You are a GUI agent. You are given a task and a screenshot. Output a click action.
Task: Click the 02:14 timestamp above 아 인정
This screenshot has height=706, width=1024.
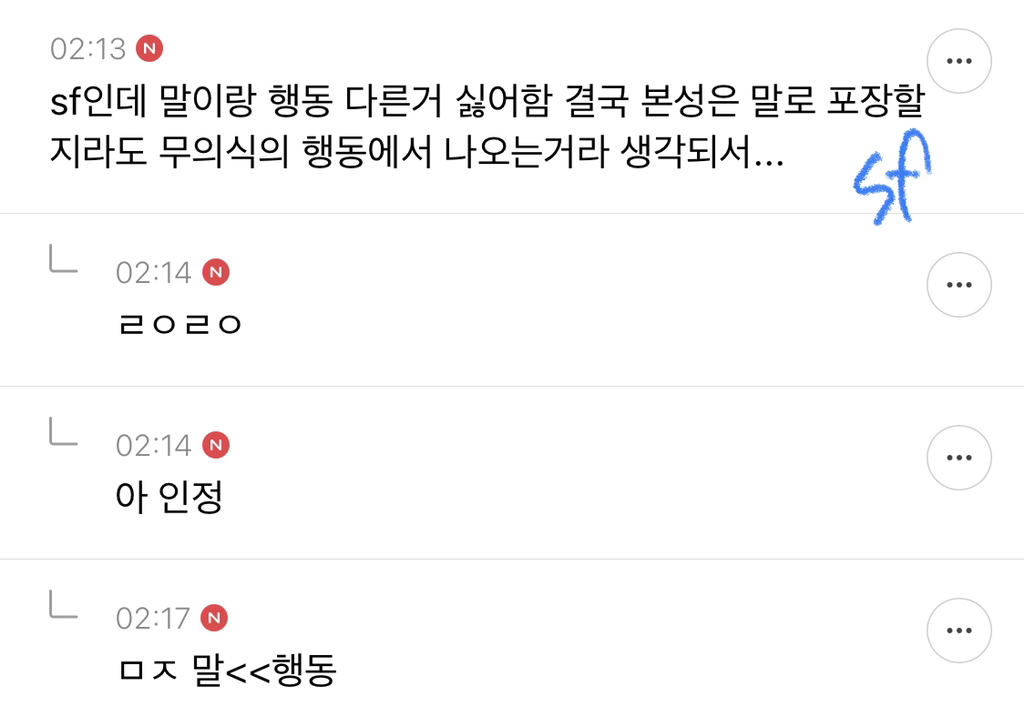153,445
